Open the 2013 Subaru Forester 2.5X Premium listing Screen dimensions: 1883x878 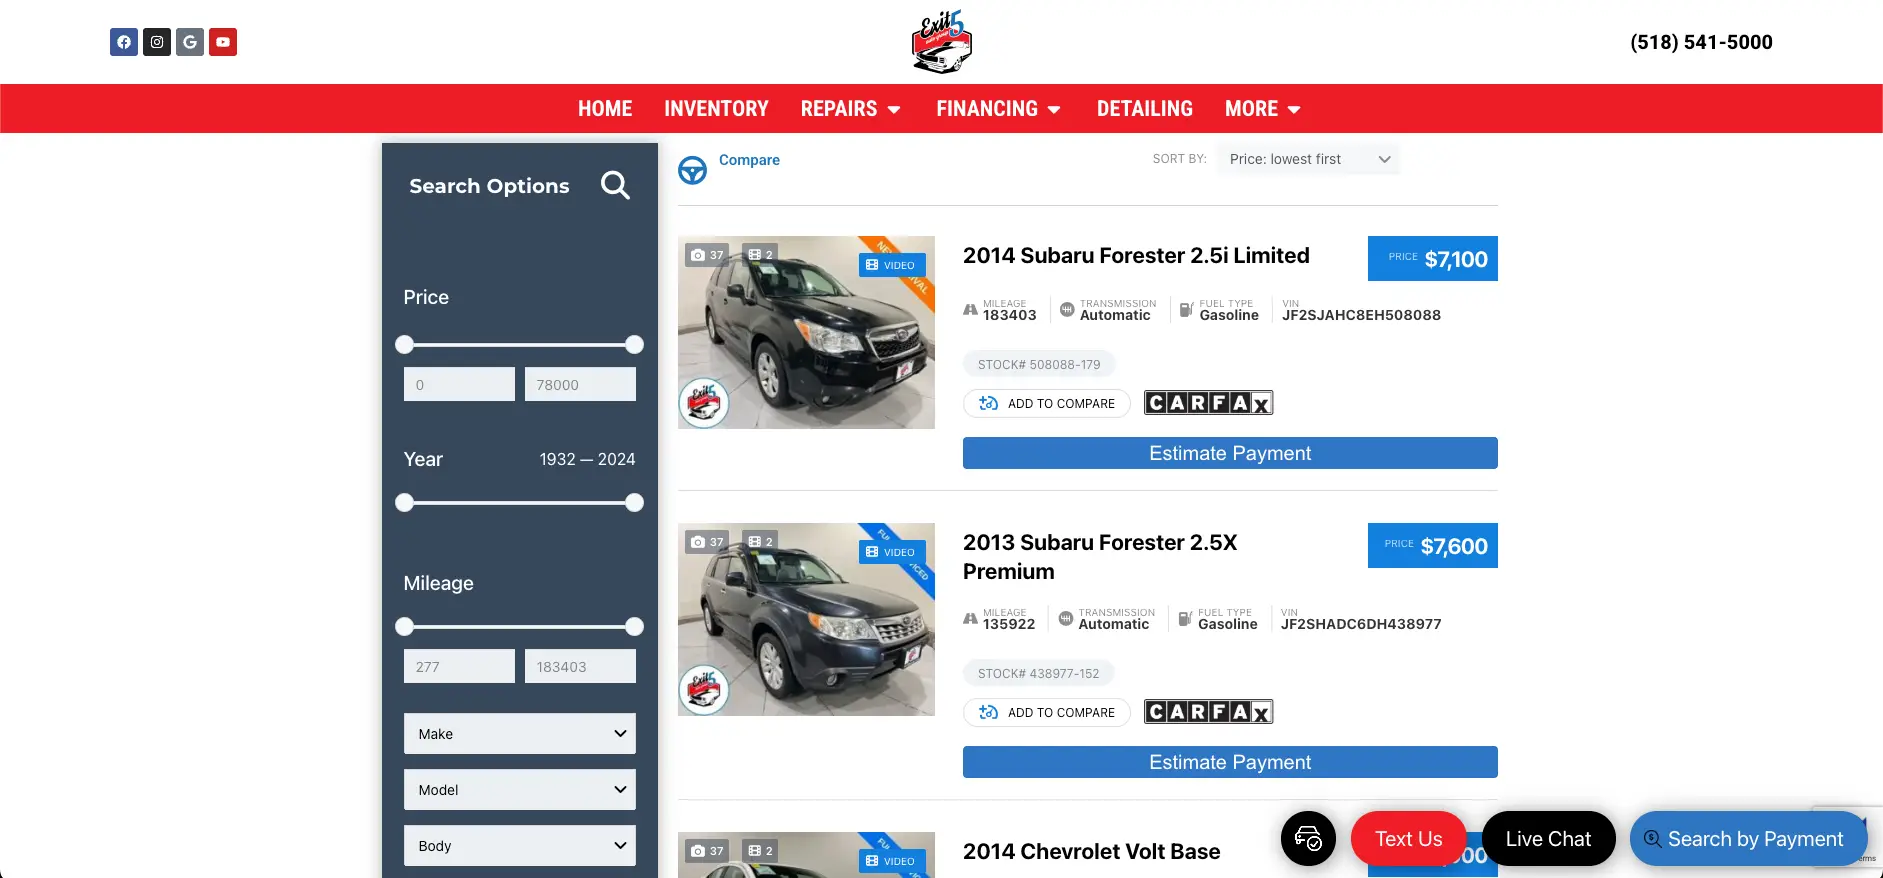click(x=1100, y=557)
